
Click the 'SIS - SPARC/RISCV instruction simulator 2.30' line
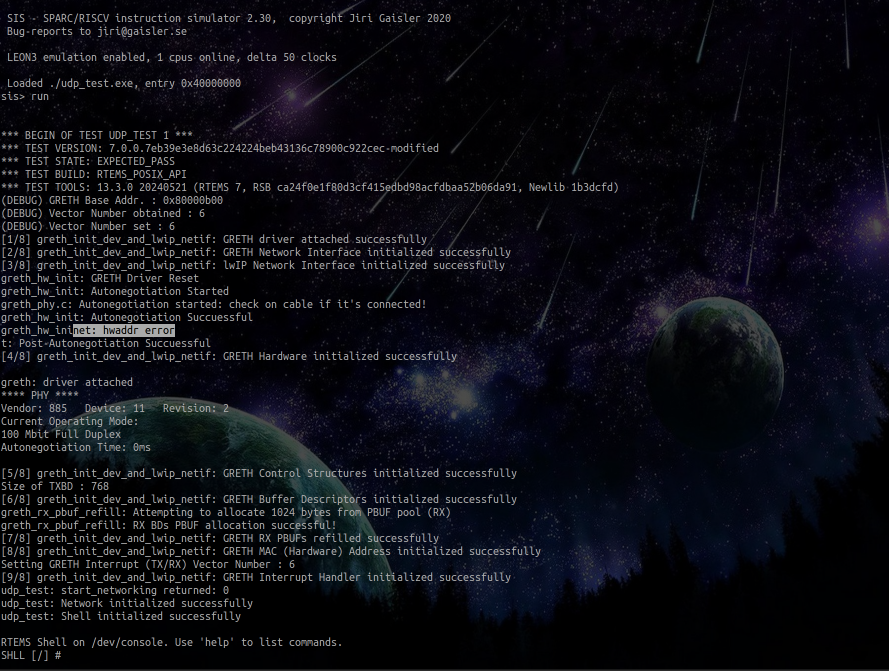pos(229,18)
